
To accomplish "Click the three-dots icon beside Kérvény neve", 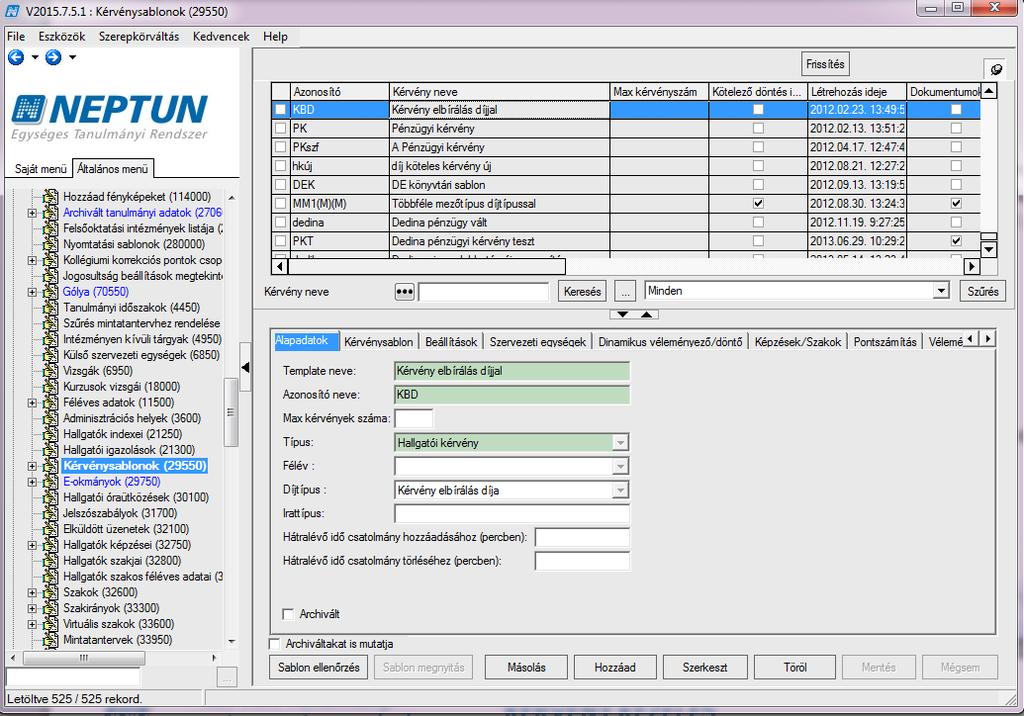I will click(404, 291).
